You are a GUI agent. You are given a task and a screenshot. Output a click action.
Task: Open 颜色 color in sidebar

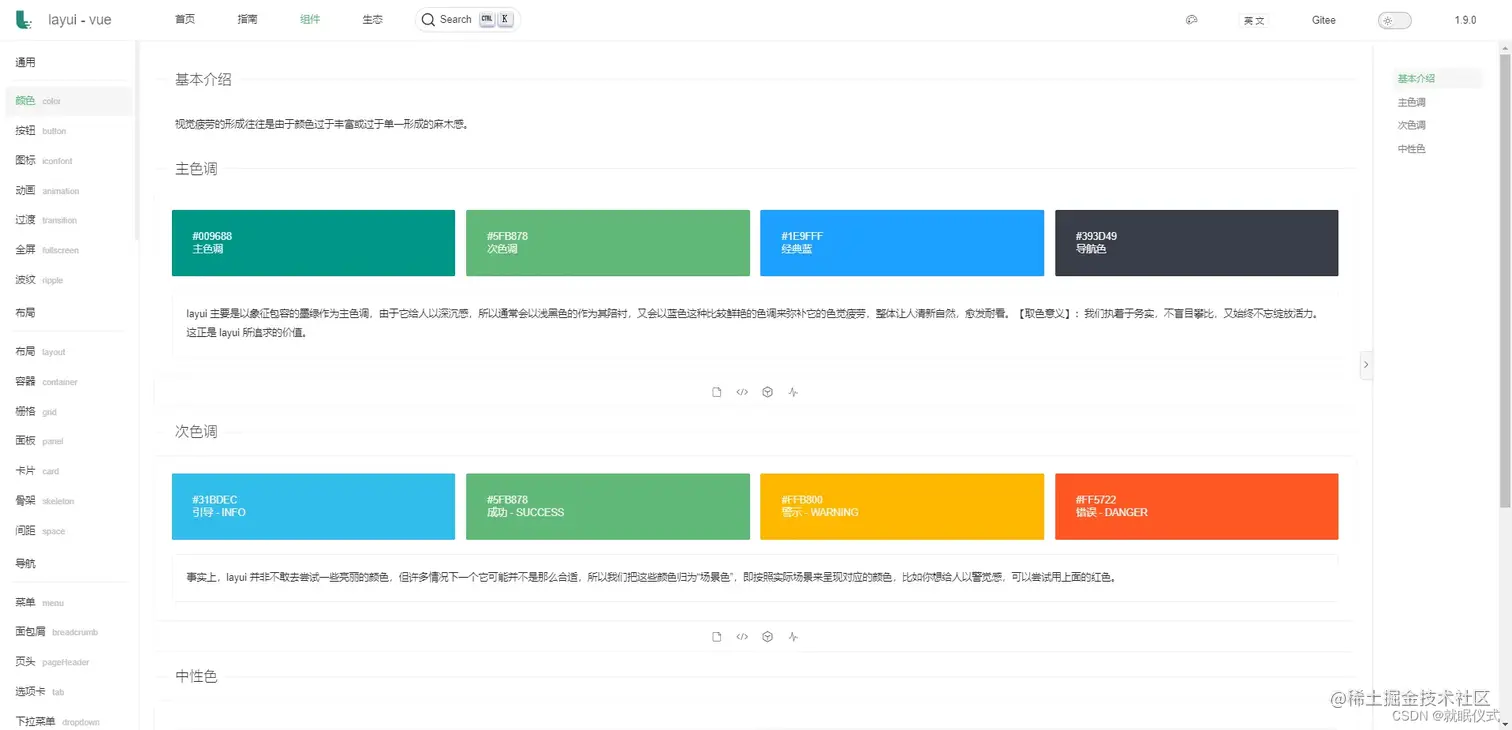tap(68, 101)
